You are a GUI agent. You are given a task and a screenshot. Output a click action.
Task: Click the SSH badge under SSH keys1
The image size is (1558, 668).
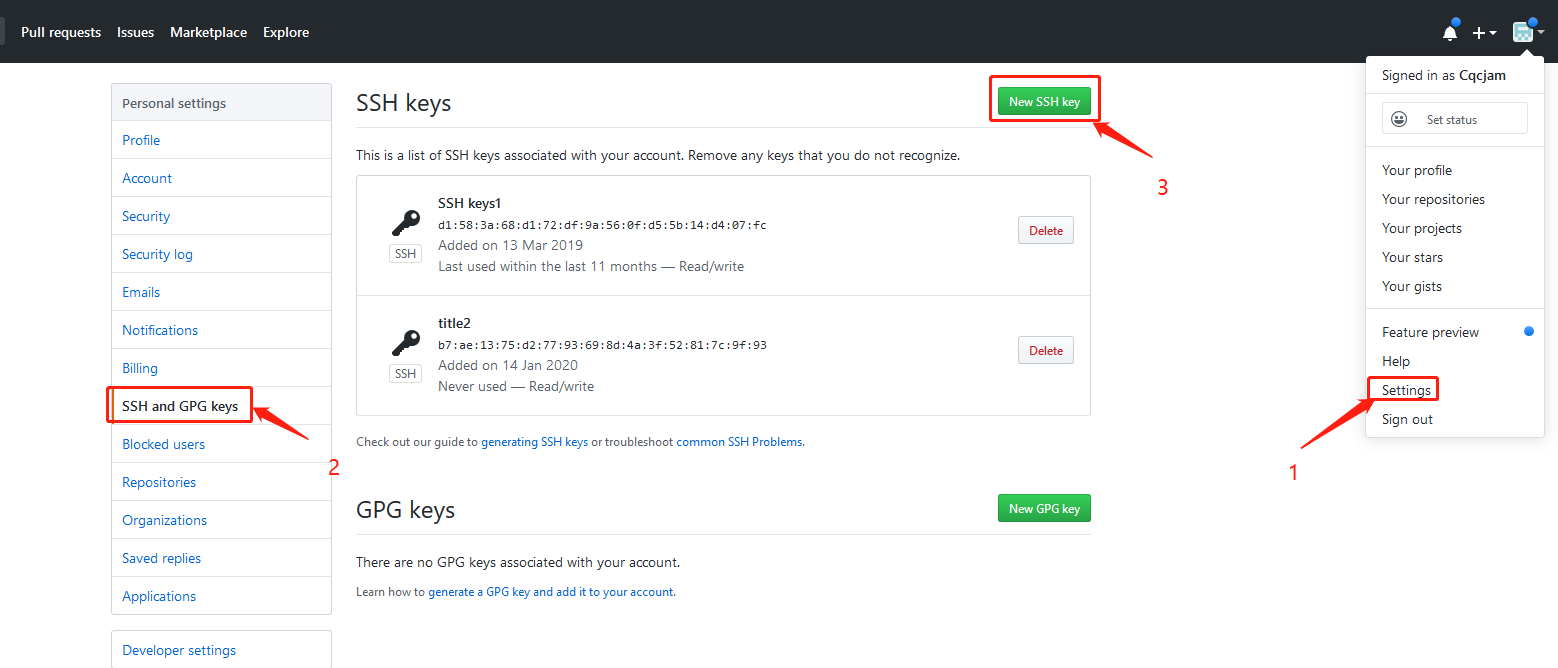[405, 254]
